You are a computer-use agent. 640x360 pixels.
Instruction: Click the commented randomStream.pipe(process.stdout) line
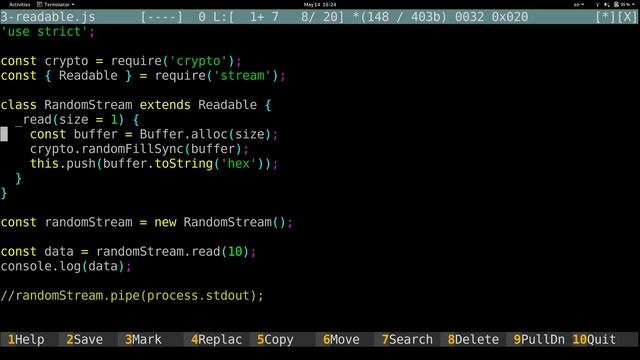click(132, 296)
